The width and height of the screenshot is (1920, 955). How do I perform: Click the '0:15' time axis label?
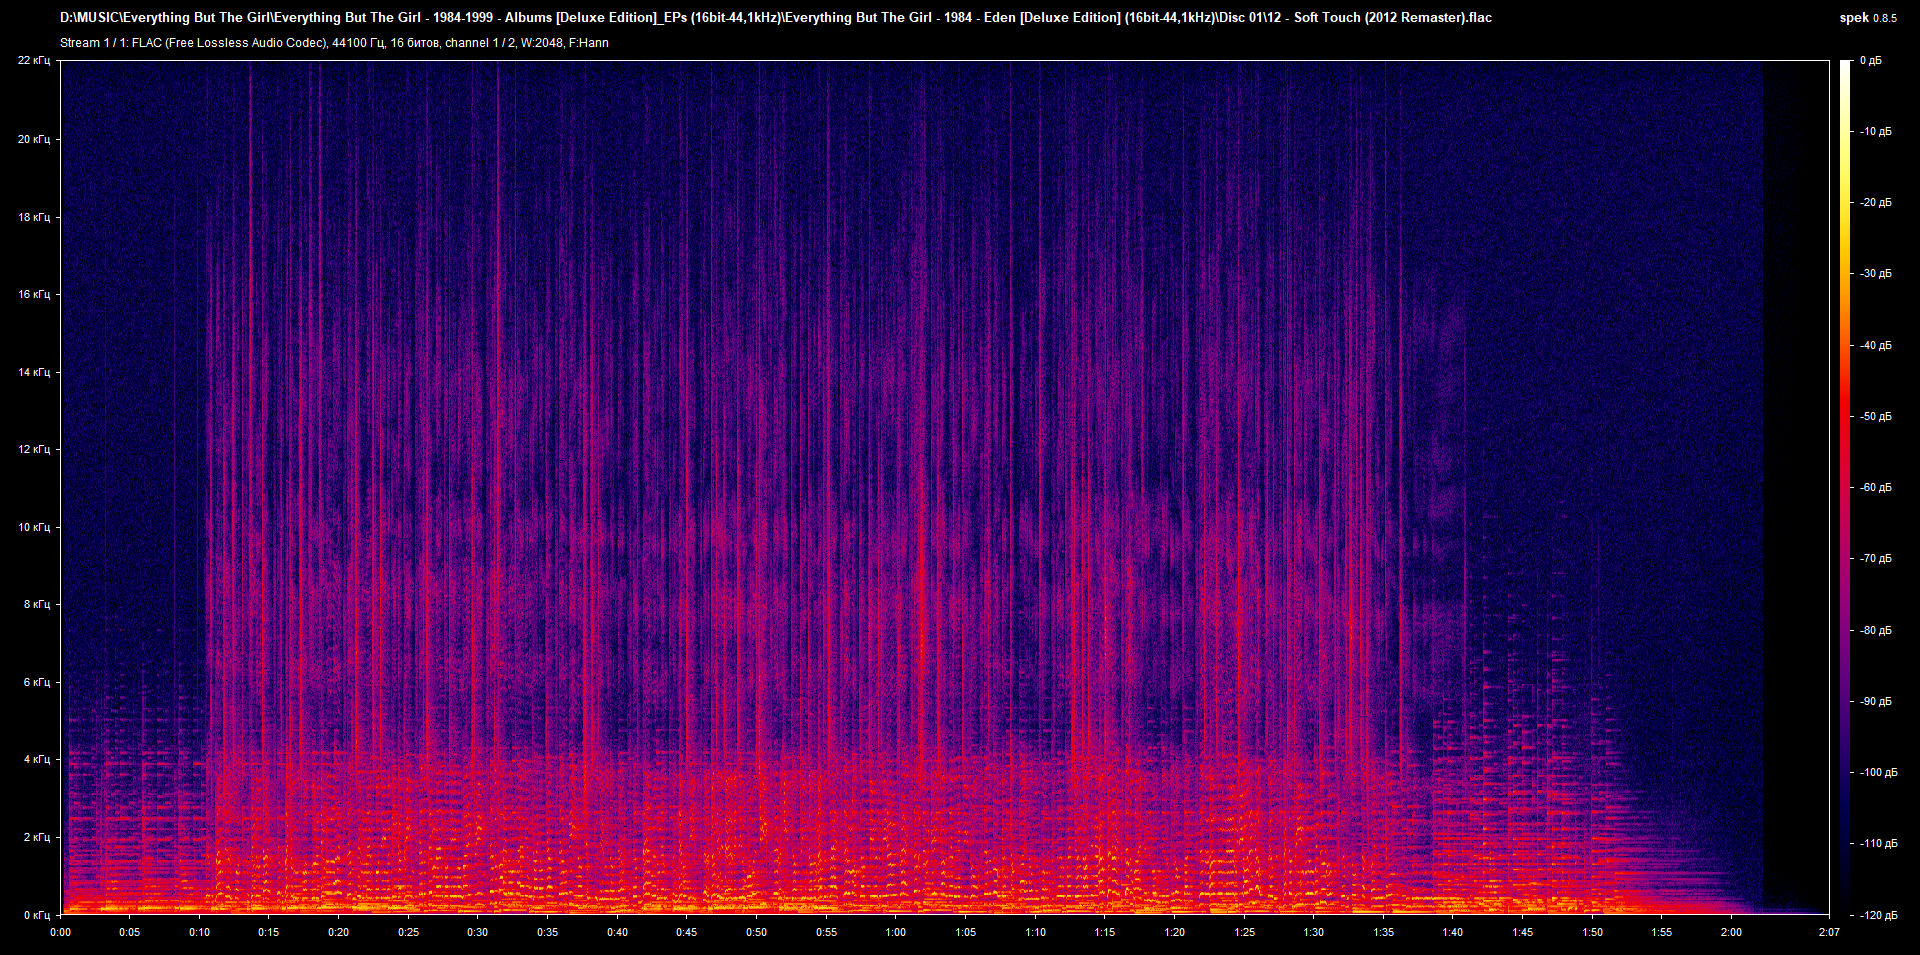[269, 932]
